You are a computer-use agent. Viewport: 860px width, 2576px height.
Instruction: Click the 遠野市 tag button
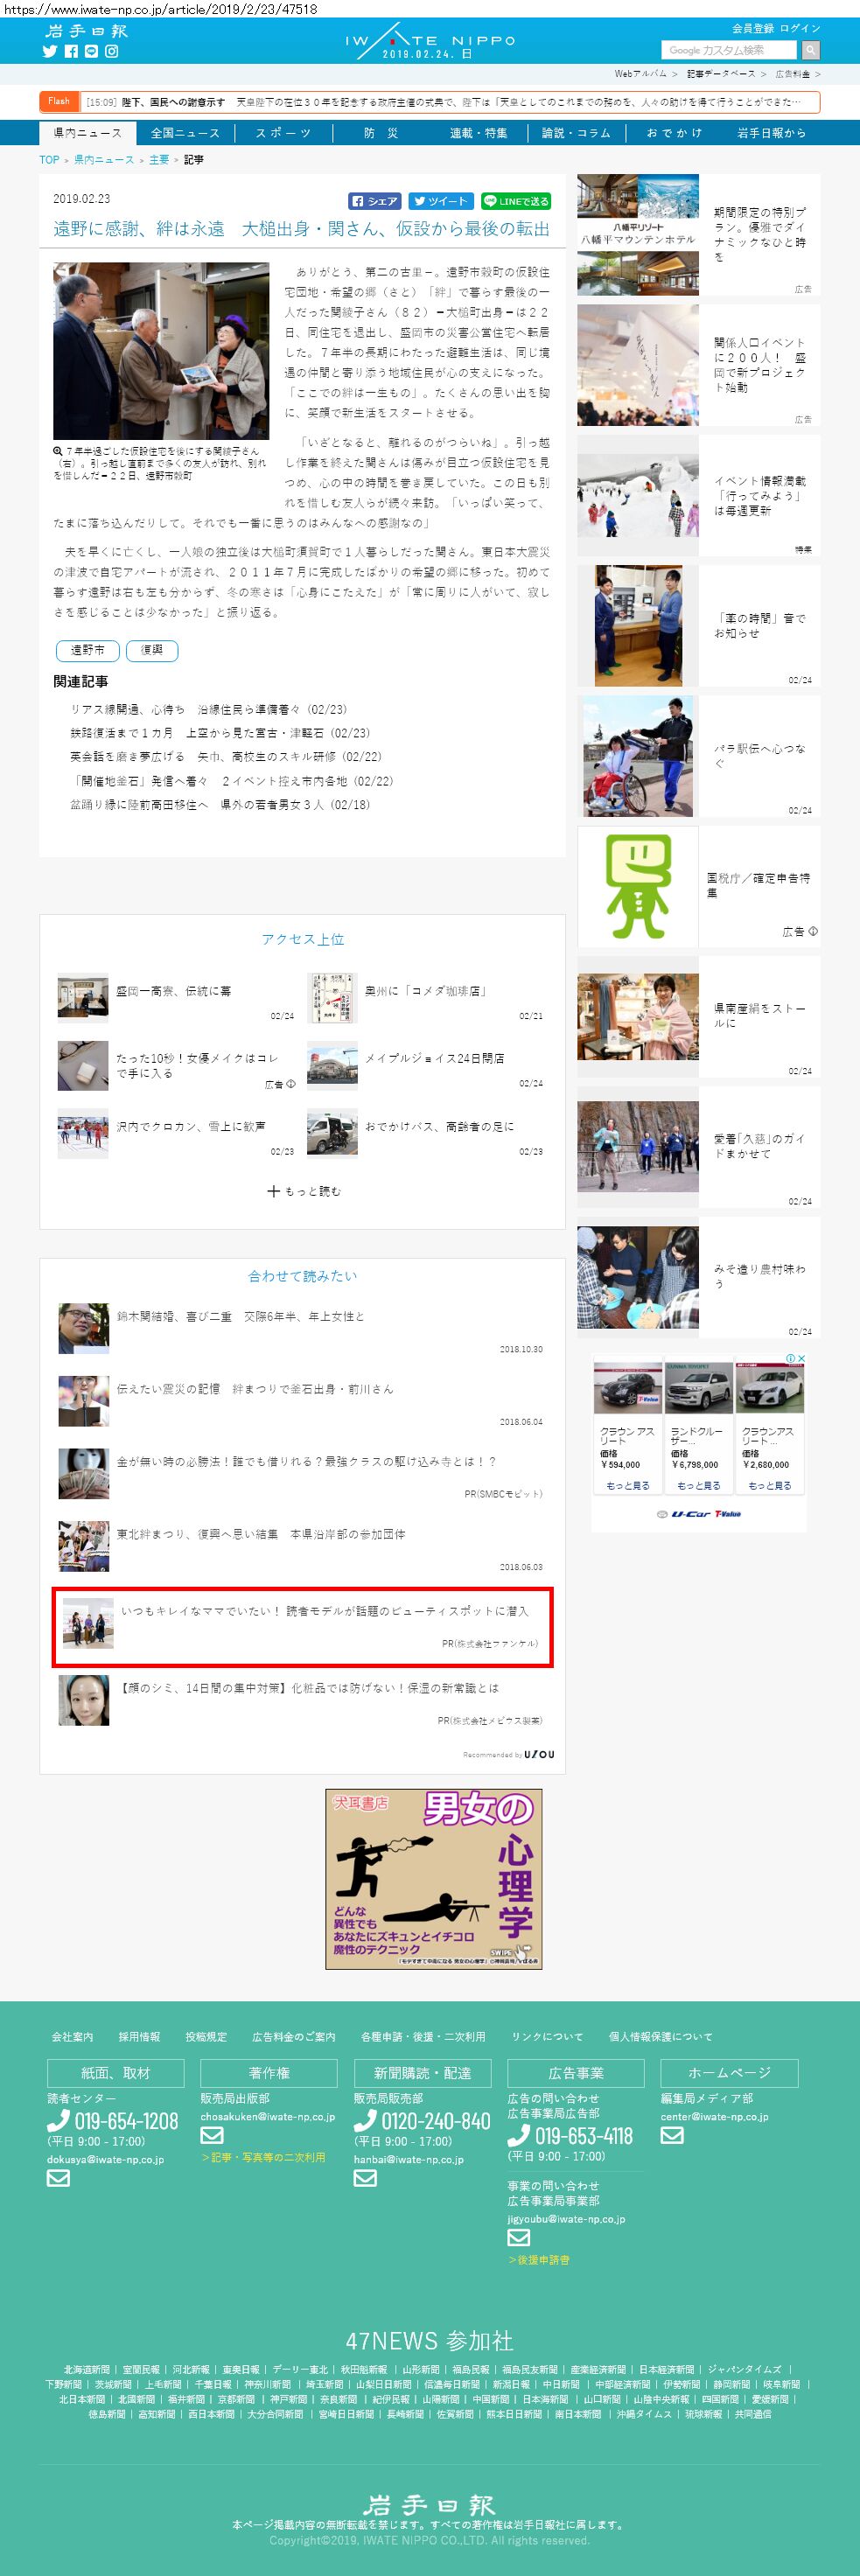pyautogui.click(x=88, y=650)
